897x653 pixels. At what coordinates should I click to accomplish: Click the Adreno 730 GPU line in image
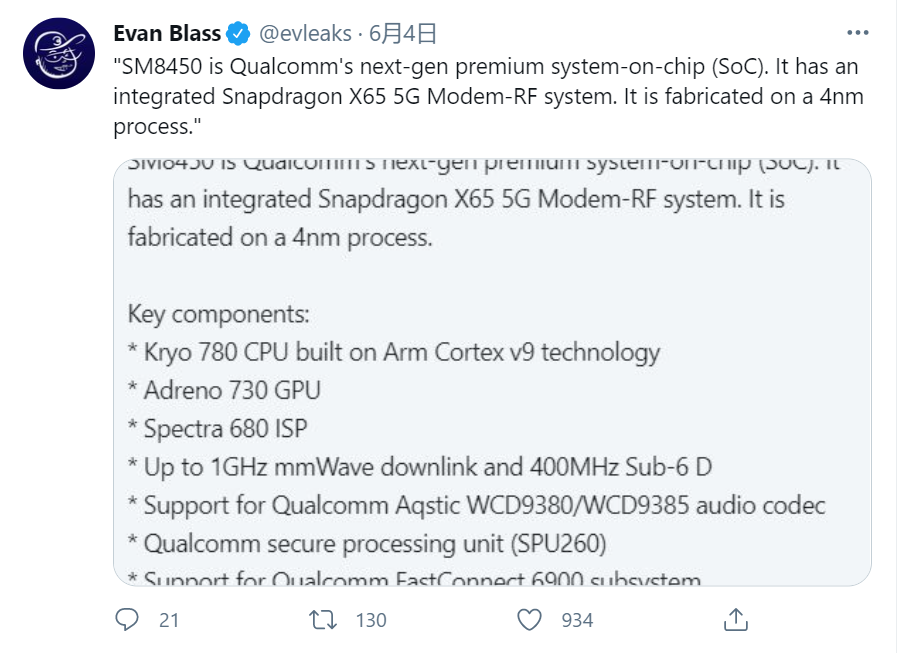tap(224, 390)
